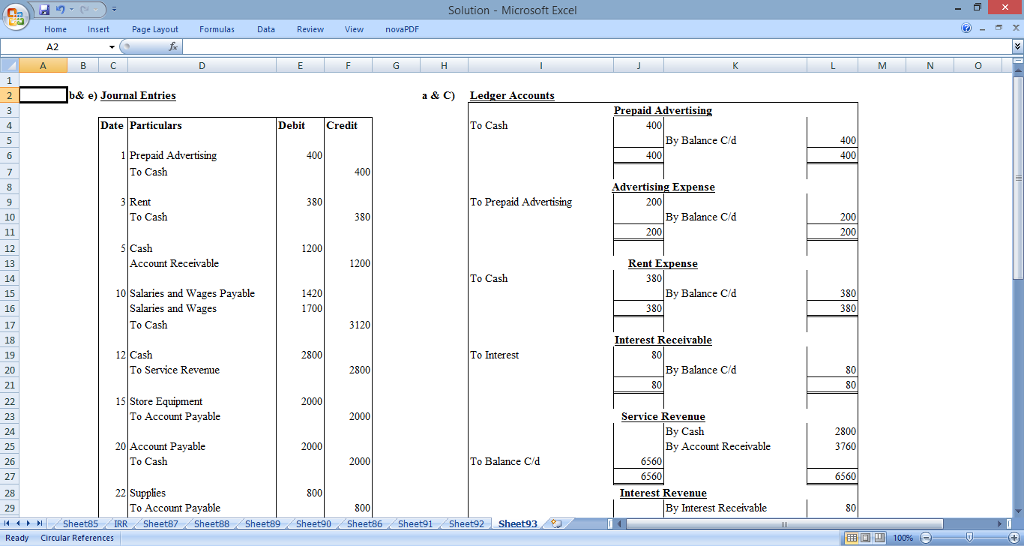Switch to the Sheet92 tab
This screenshot has height=546, width=1024.
466,524
